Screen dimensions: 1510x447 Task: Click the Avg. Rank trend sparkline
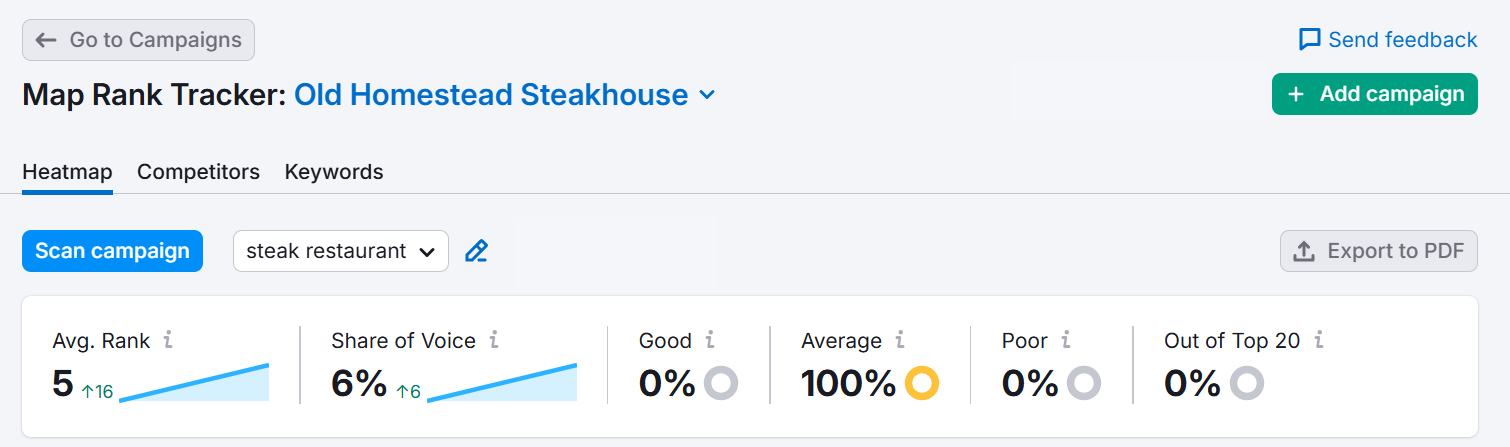[x=195, y=384]
